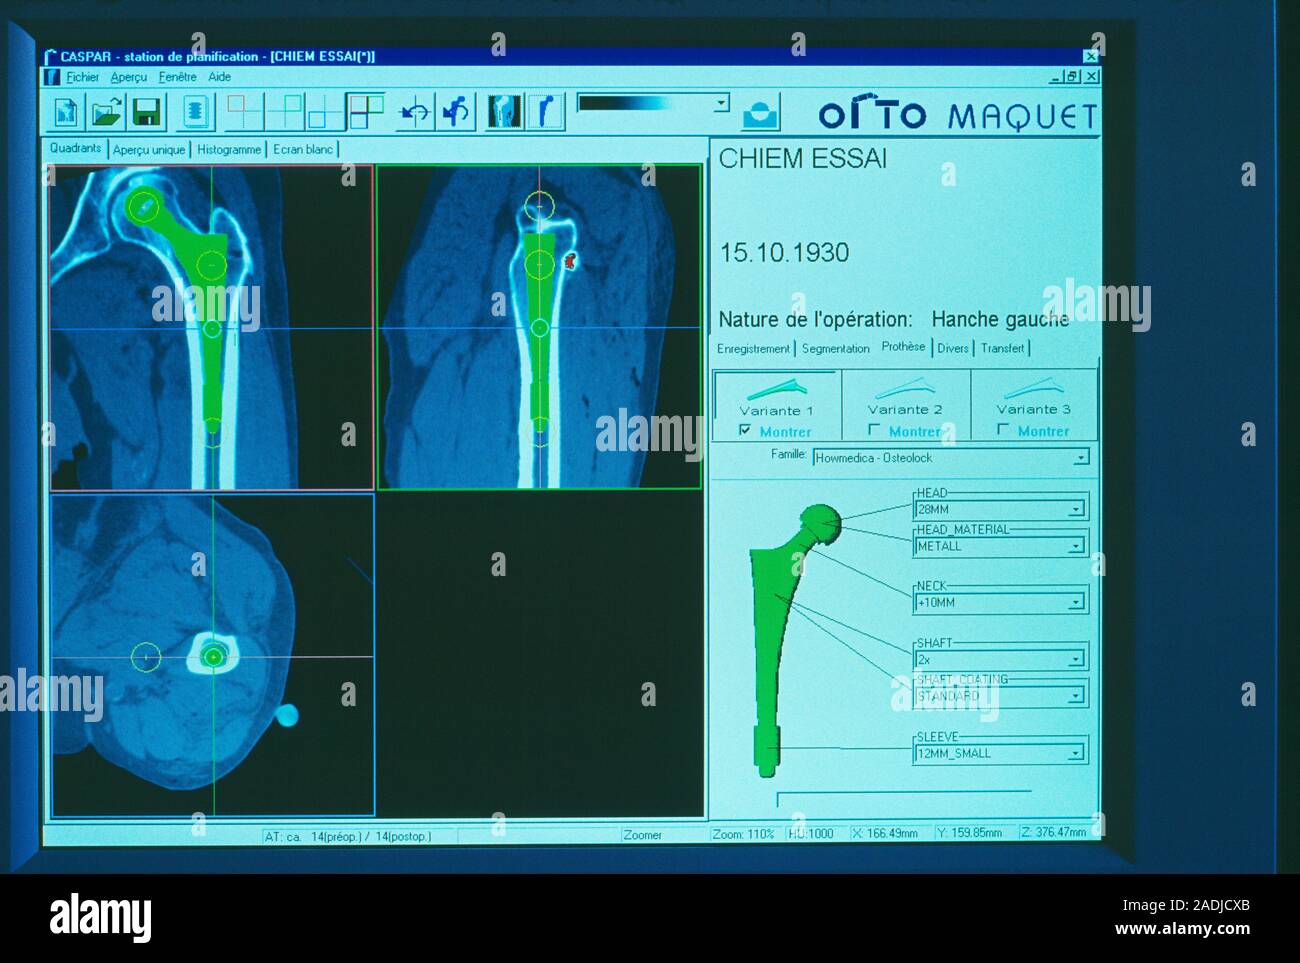Click the prosthesis stem toolbar icon
The image size is (1300, 963).
click(546, 112)
